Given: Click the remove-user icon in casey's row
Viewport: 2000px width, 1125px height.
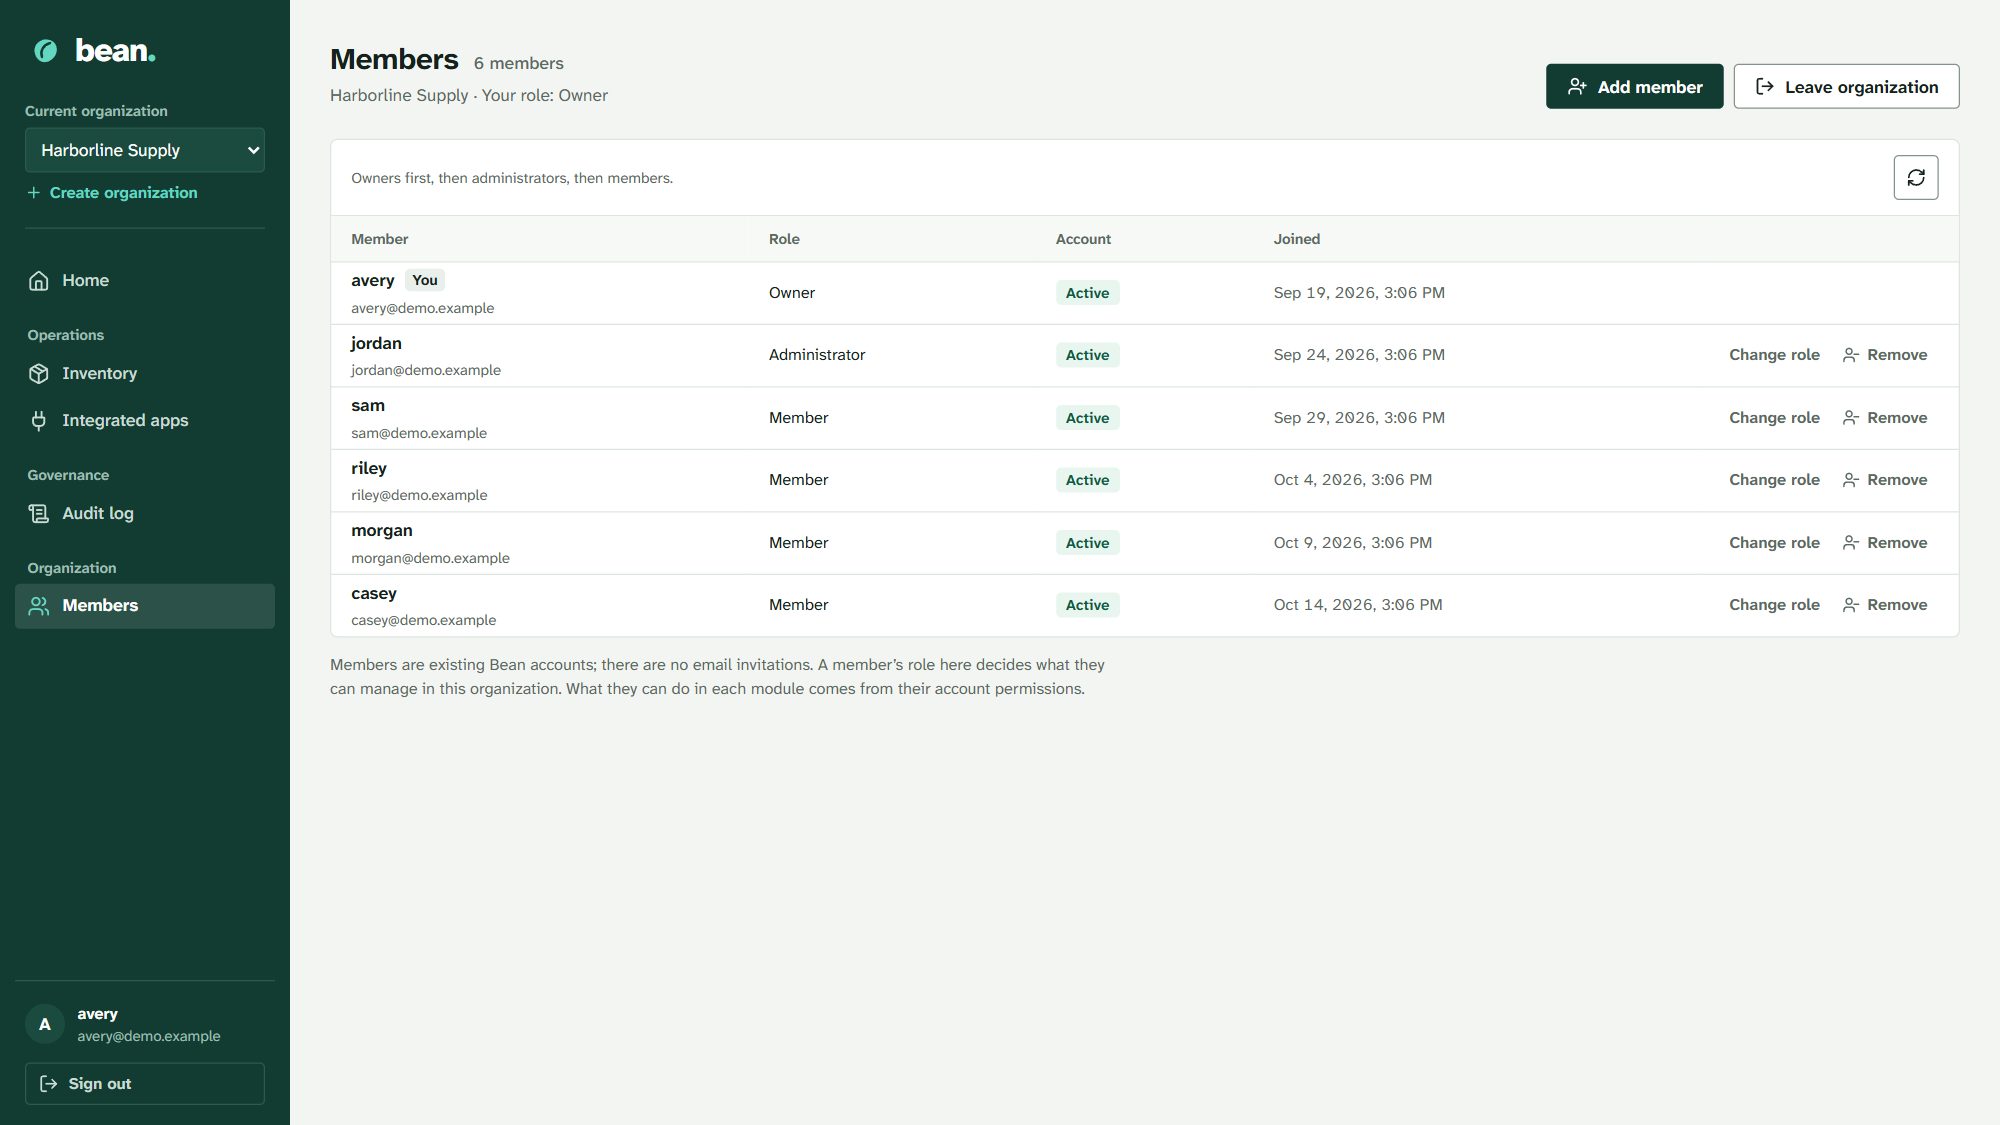Looking at the screenshot, I should point(1850,605).
